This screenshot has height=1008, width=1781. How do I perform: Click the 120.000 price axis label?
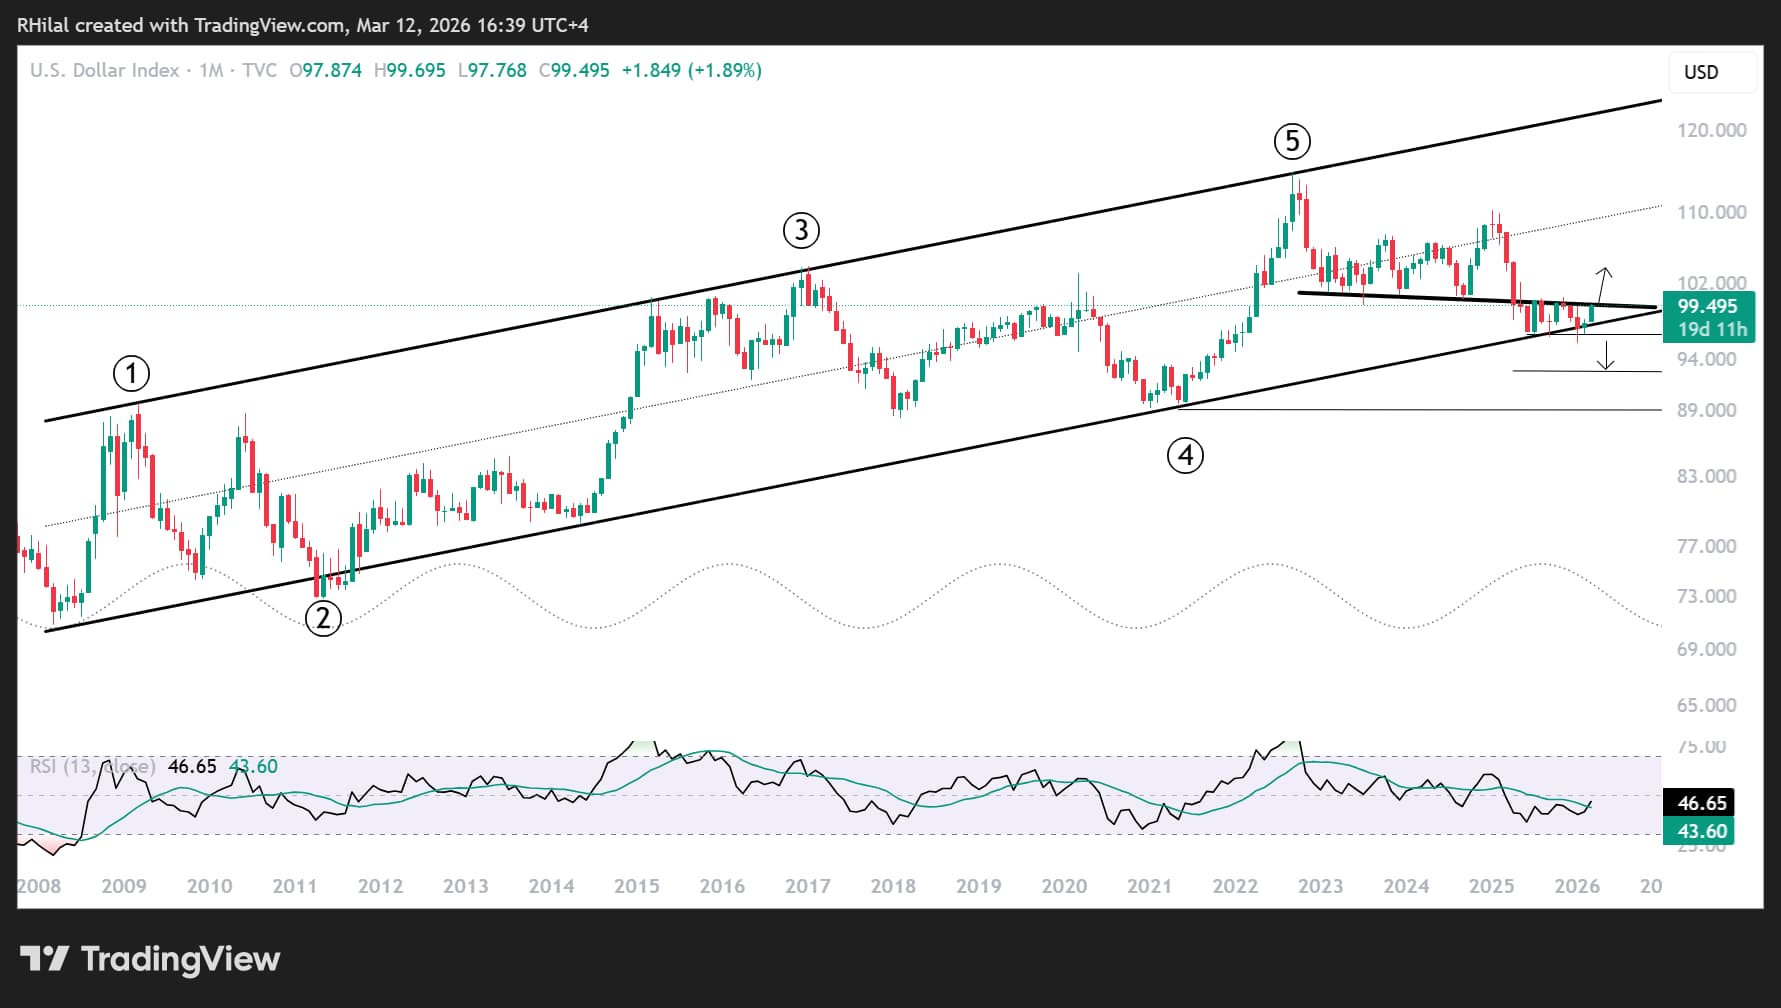point(1711,130)
